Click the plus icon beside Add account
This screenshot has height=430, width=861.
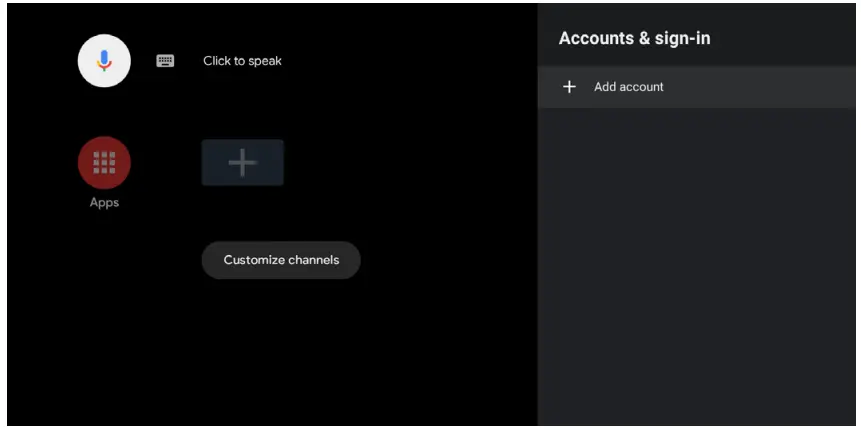pos(570,87)
